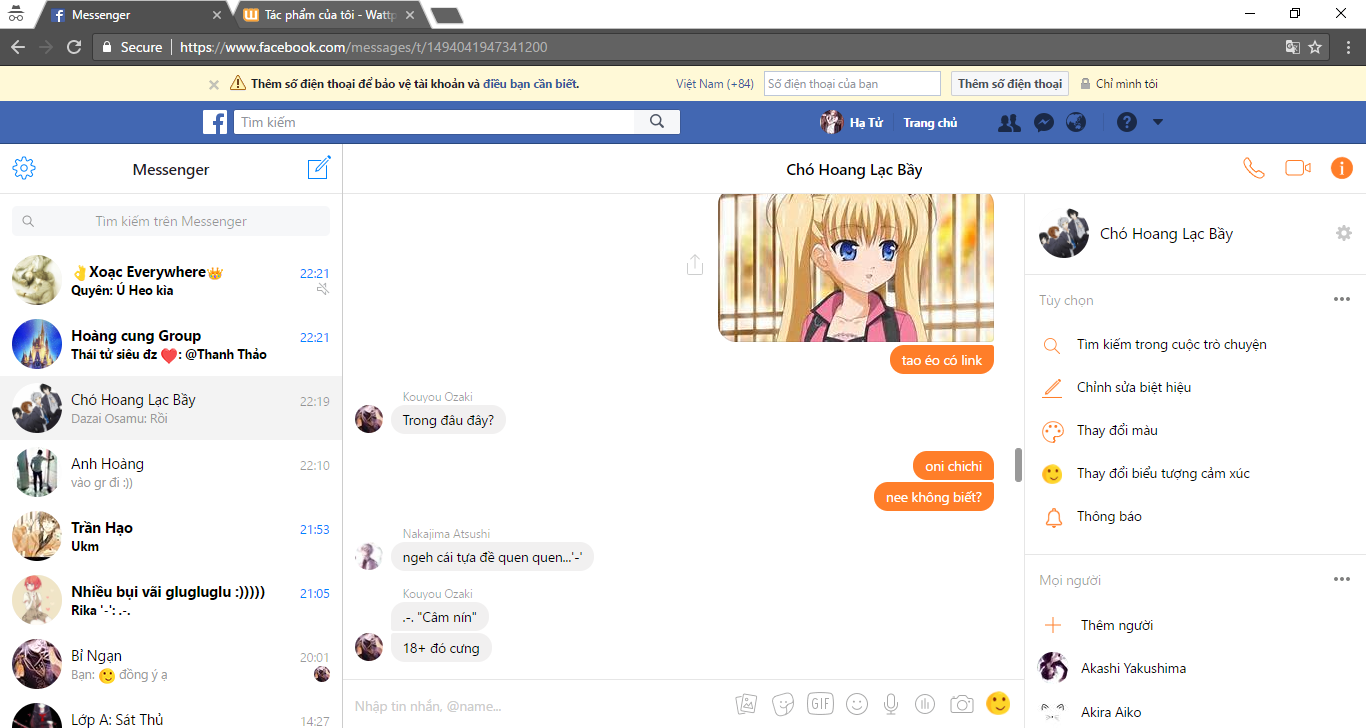Open the emoji picker in the composer

856,704
